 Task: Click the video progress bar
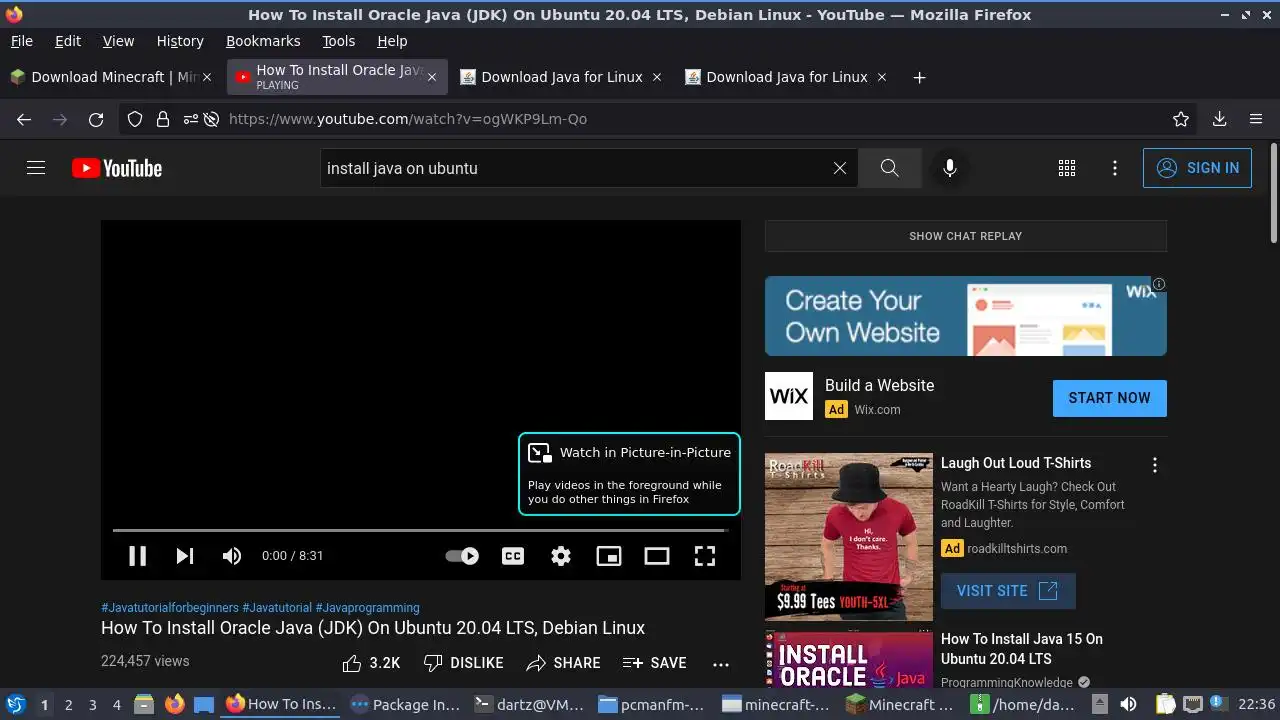click(420, 530)
